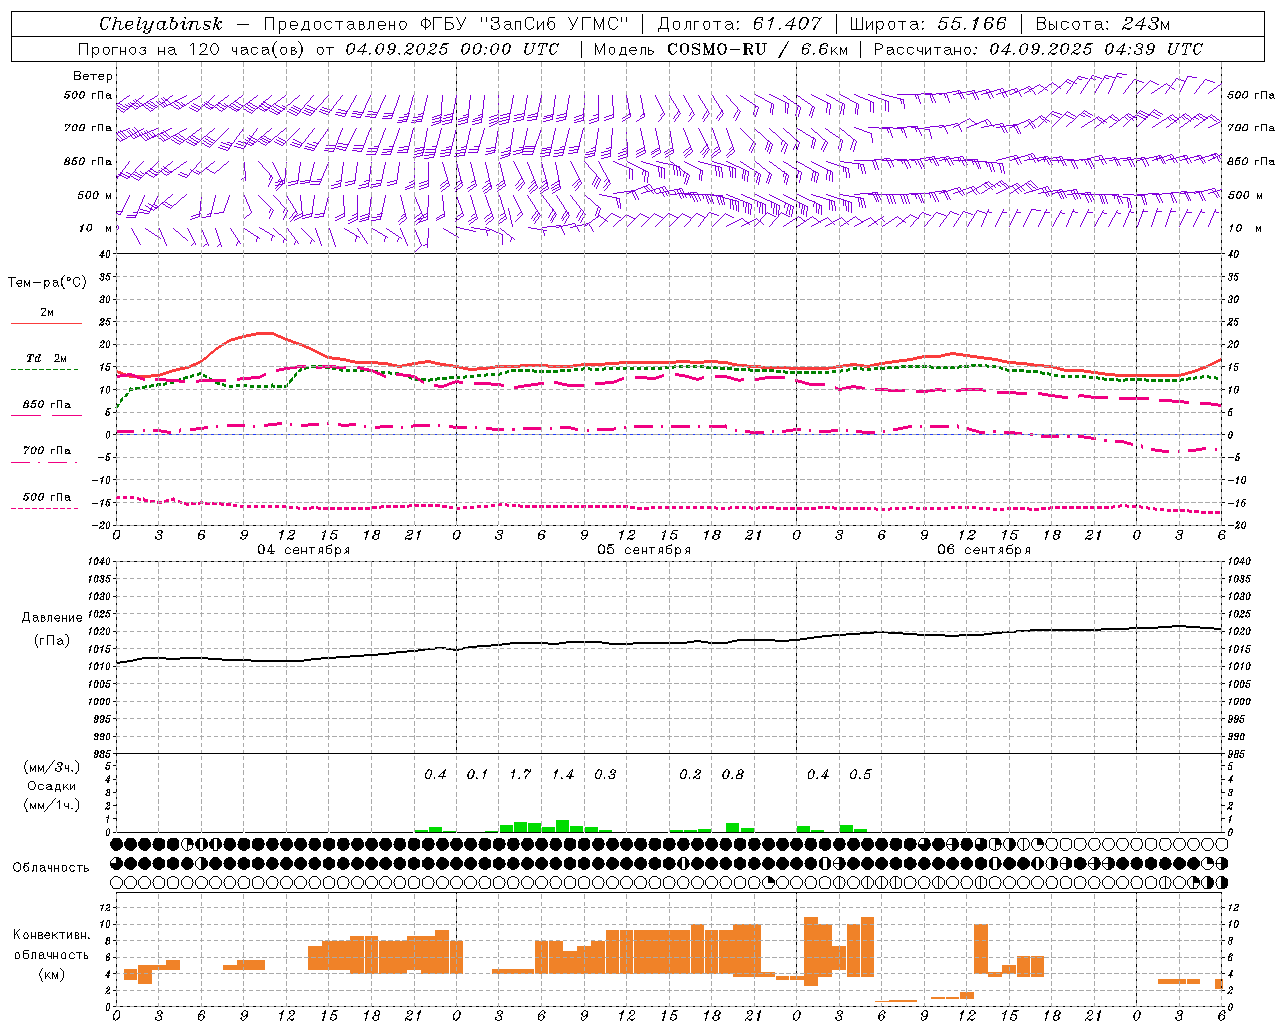Click the '05 сентября' date label

click(x=644, y=550)
